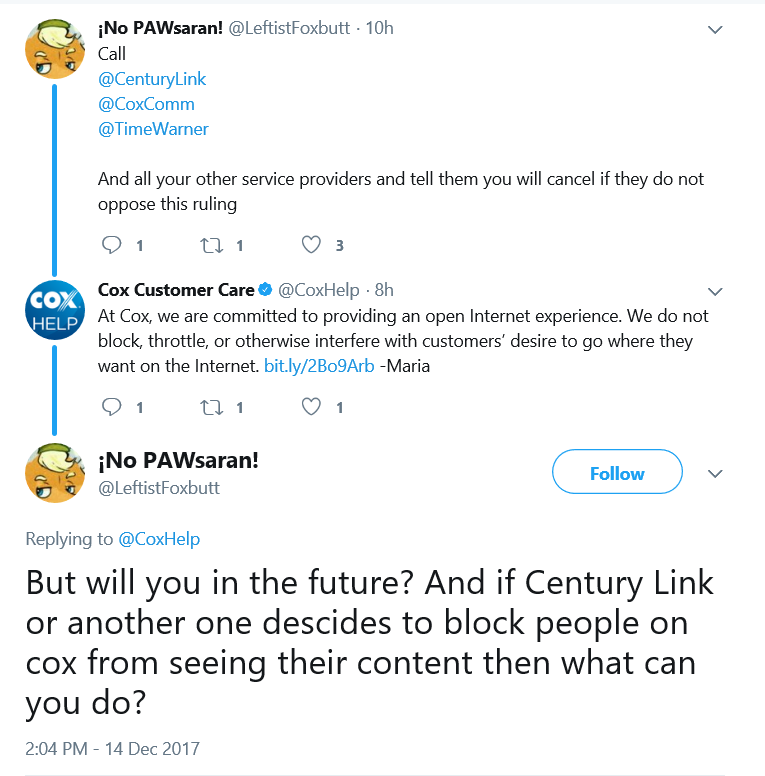
Task: Click the @CoxHelp link after Replying to
Action: click(x=159, y=538)
